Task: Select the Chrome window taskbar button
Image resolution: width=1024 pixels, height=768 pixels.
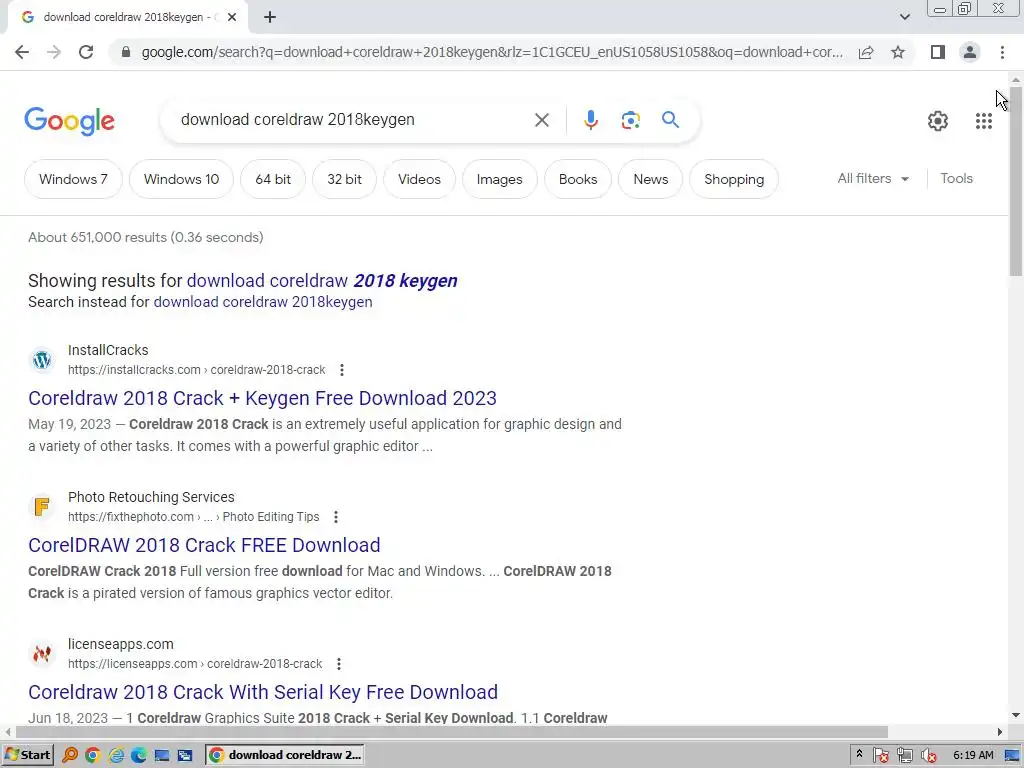Action: pos(285,755)
